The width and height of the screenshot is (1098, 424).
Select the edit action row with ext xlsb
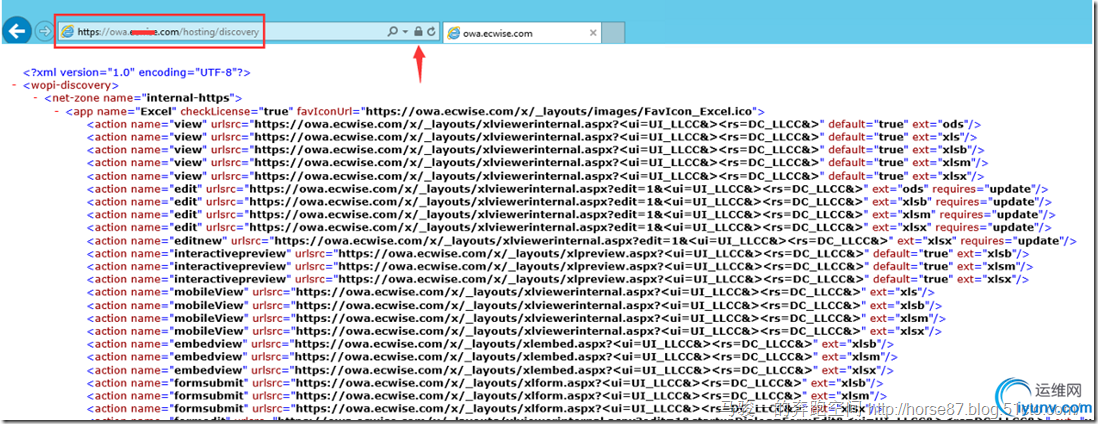point(569,202)
